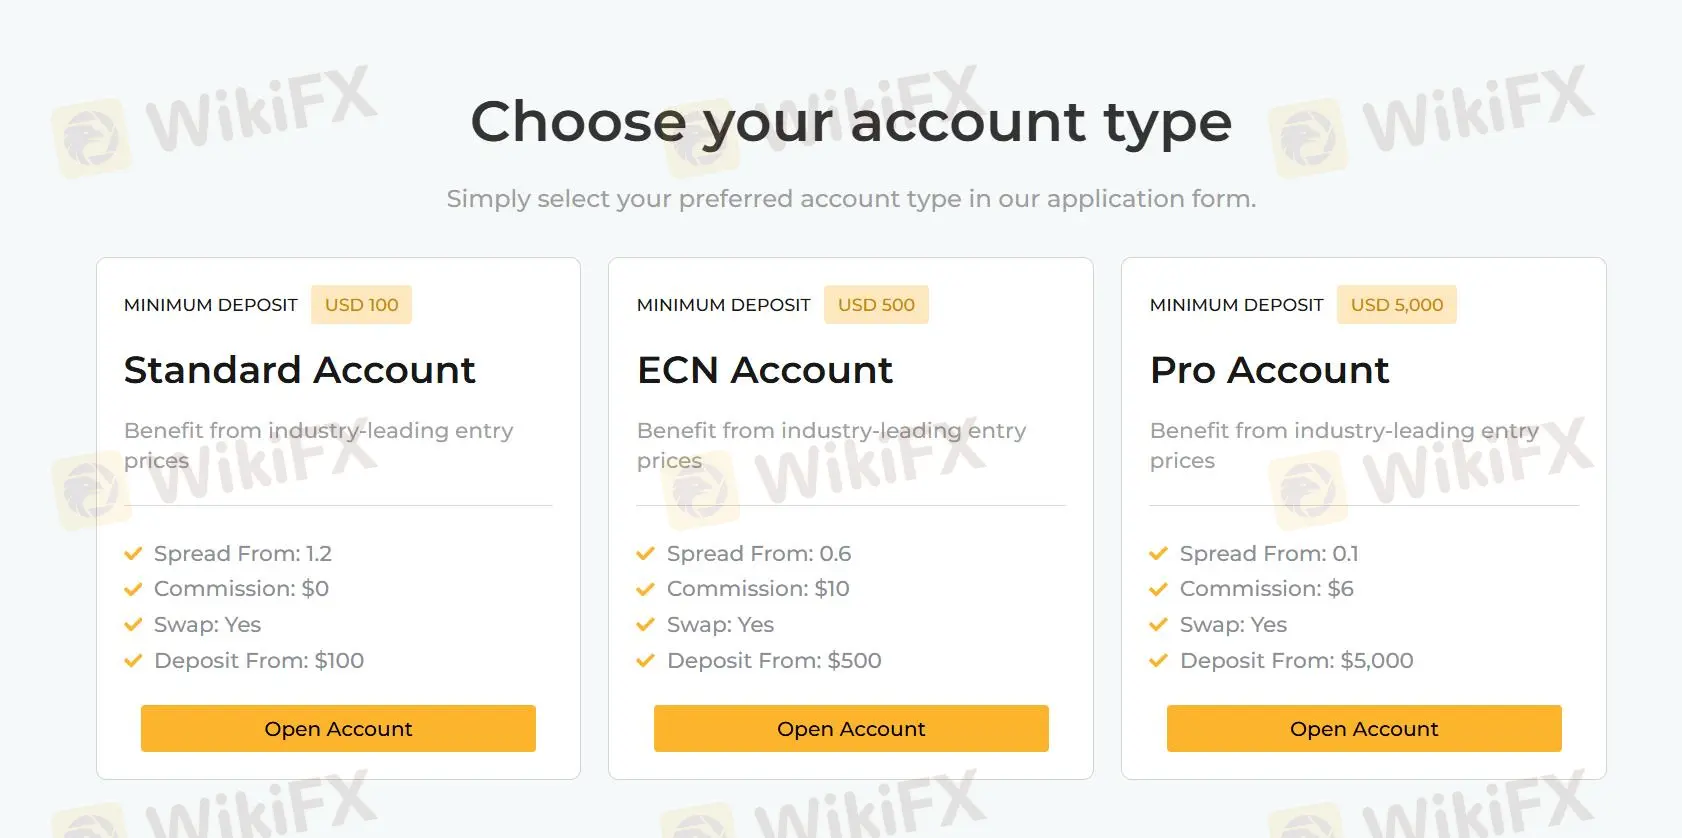Click checkmark next to Deposit From: $5,000
Image resolution: width=1682 pixels, height=838 pixels.
[x=1159, y=661]
